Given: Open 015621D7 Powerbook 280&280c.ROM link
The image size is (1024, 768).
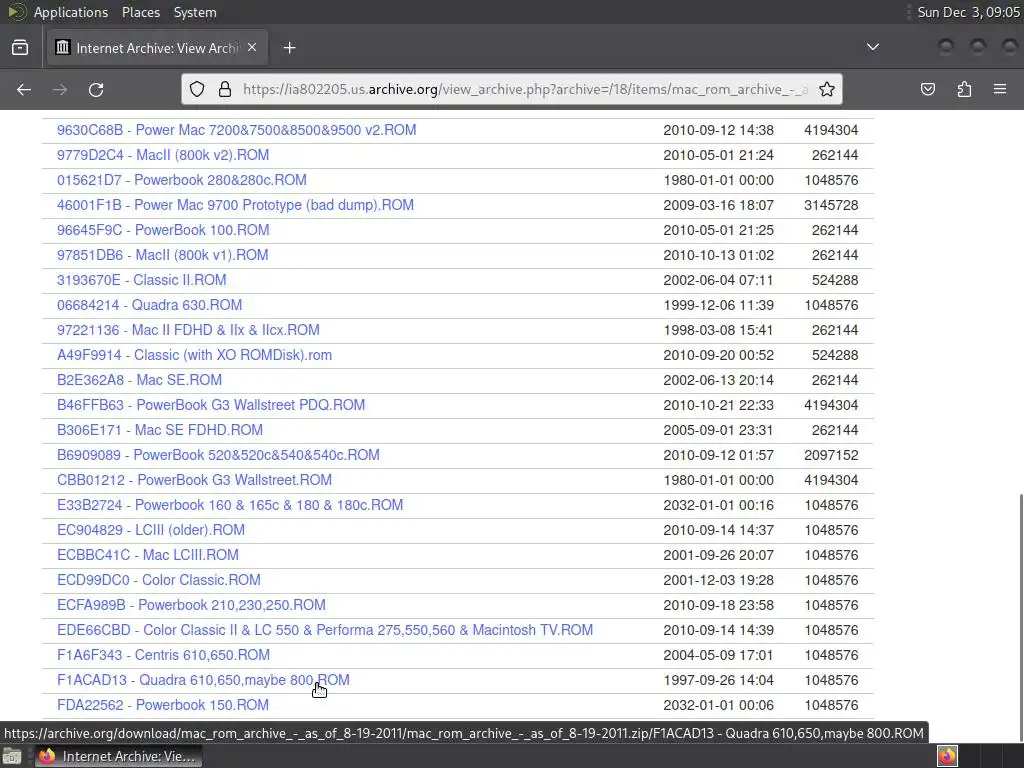Looking at the screenshot, I should click(x=182, y=180).
